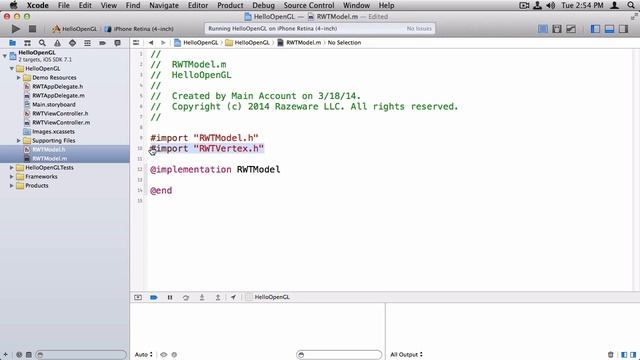Show the Log navigator
Image resolution: width=640 pixels, height=360 pixels.
[118, 43]
